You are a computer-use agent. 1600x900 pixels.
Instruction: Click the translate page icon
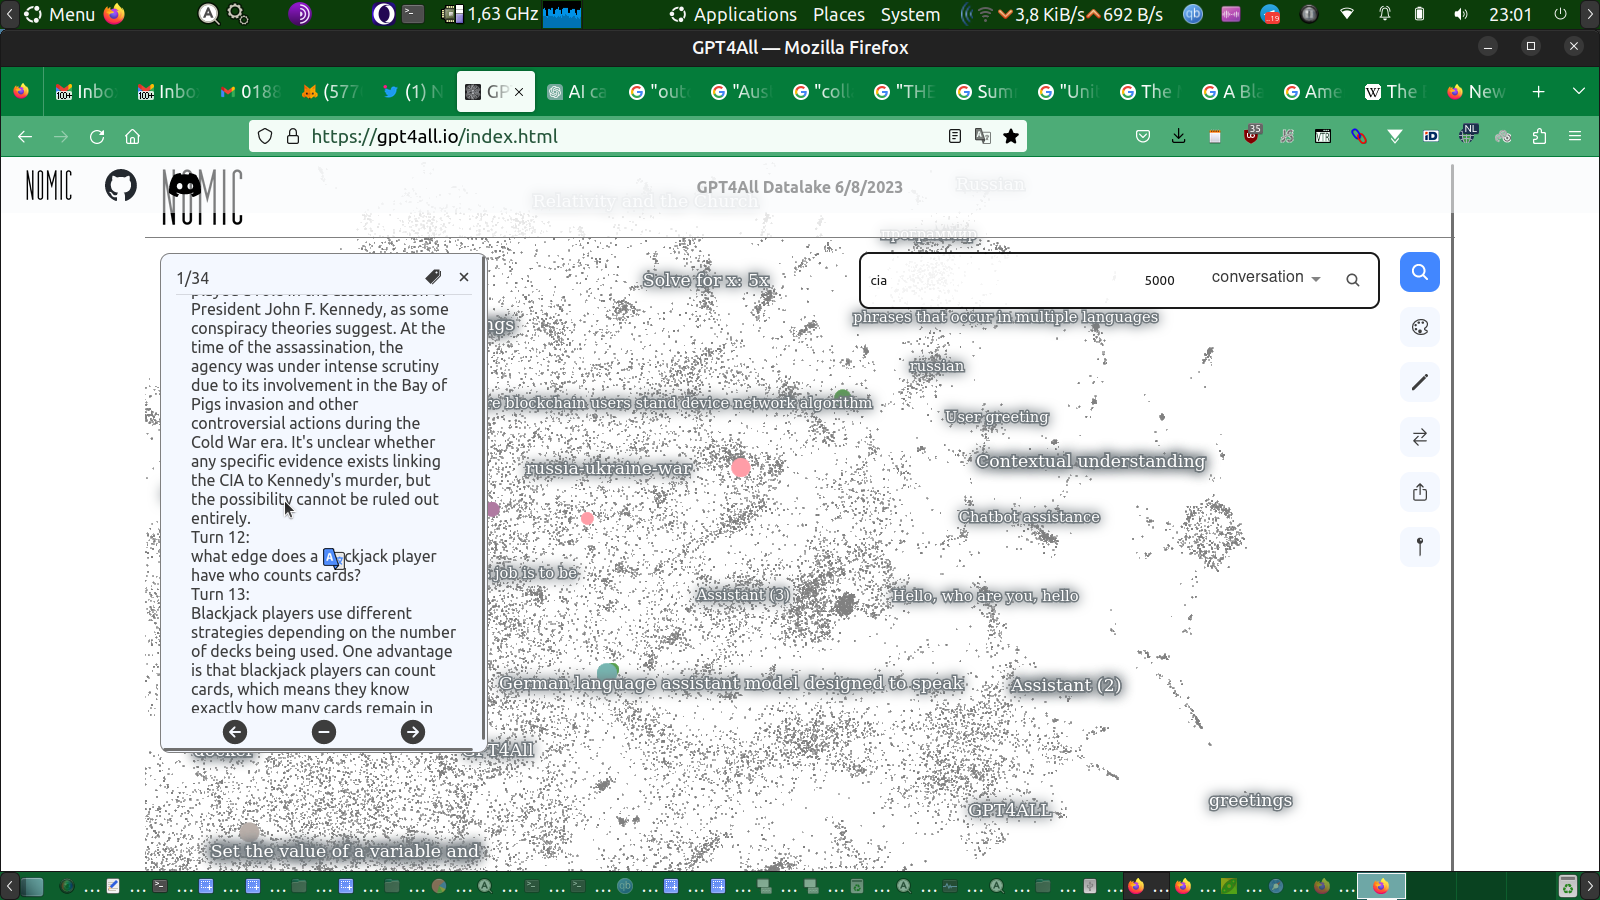tap(983, 136)
